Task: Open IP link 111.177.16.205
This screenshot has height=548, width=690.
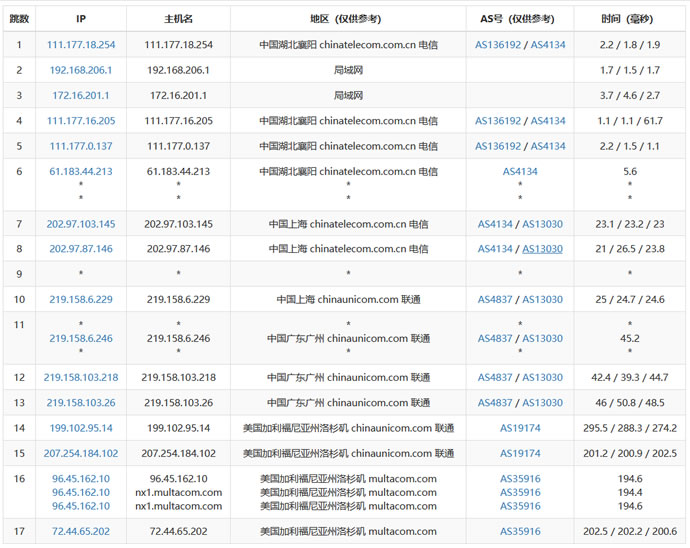Action: pos(81,121)
